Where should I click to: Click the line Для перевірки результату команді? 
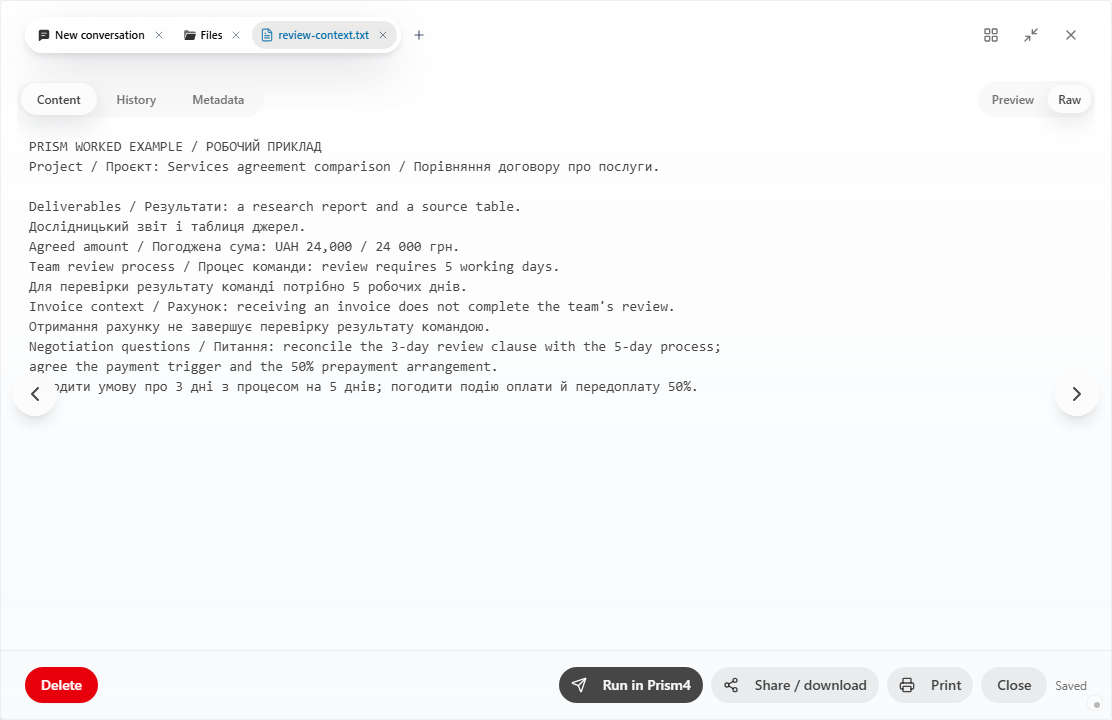coord(248,287)
